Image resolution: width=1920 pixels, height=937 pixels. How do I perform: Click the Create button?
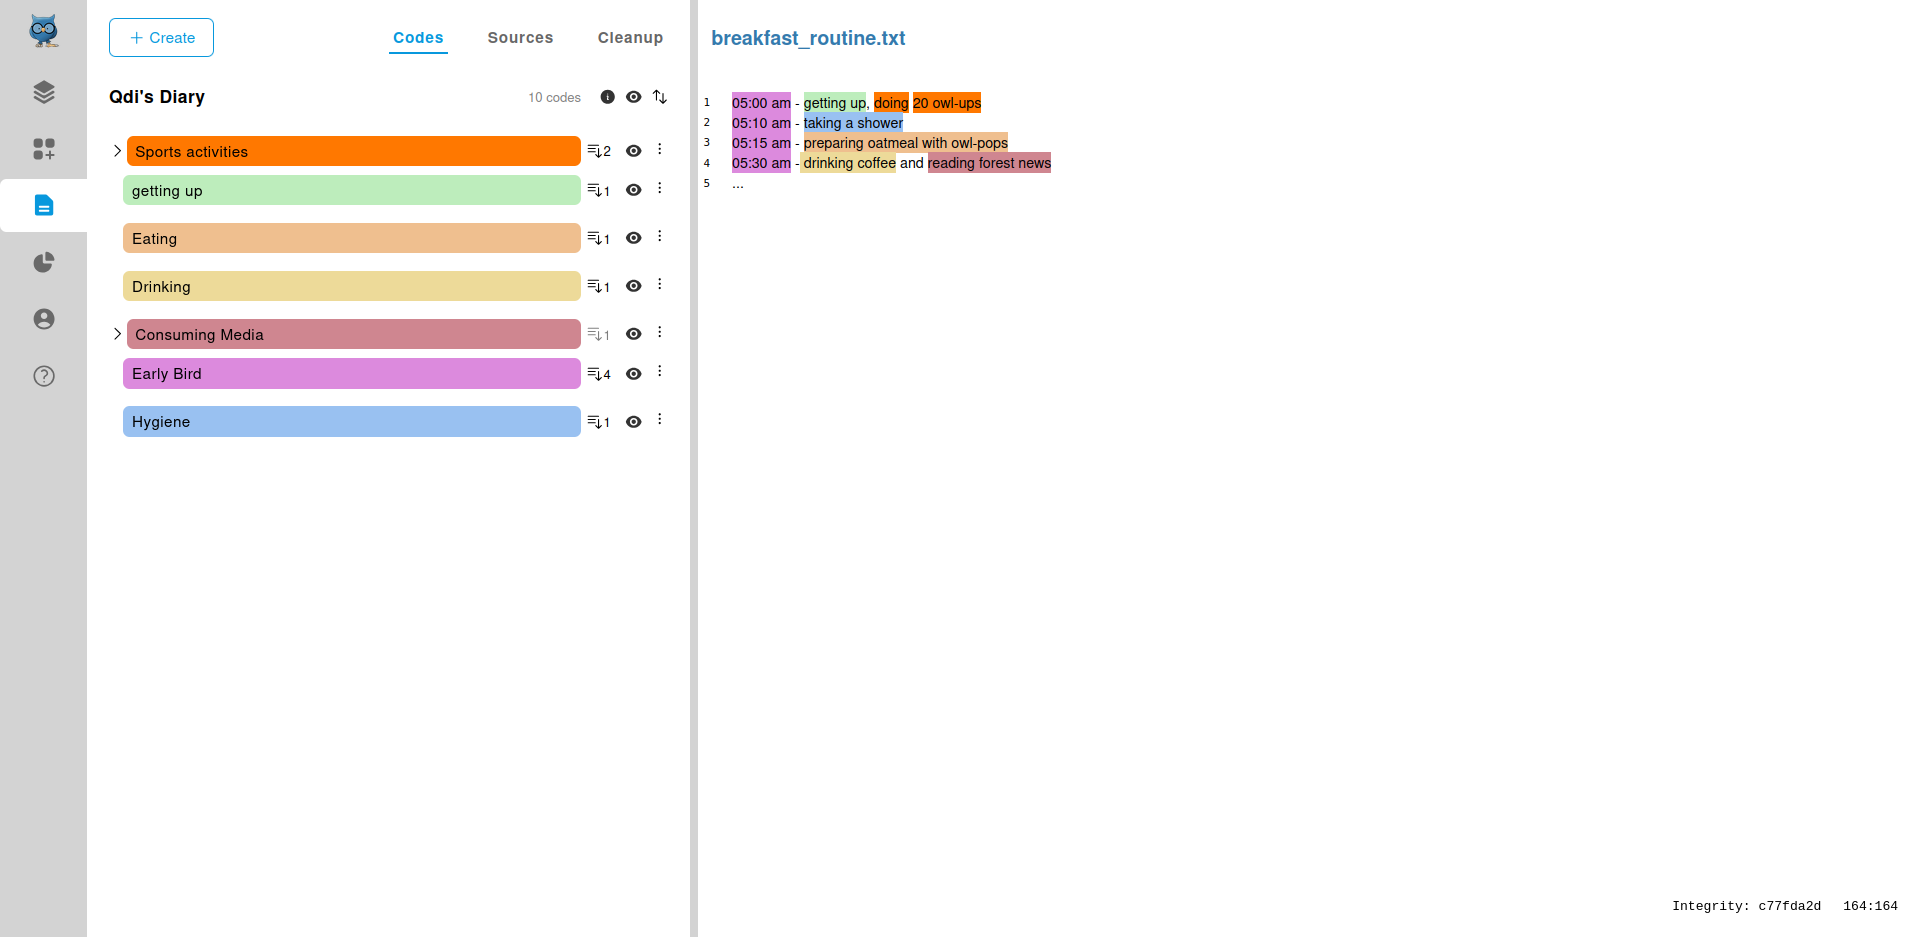click(161, 38)
